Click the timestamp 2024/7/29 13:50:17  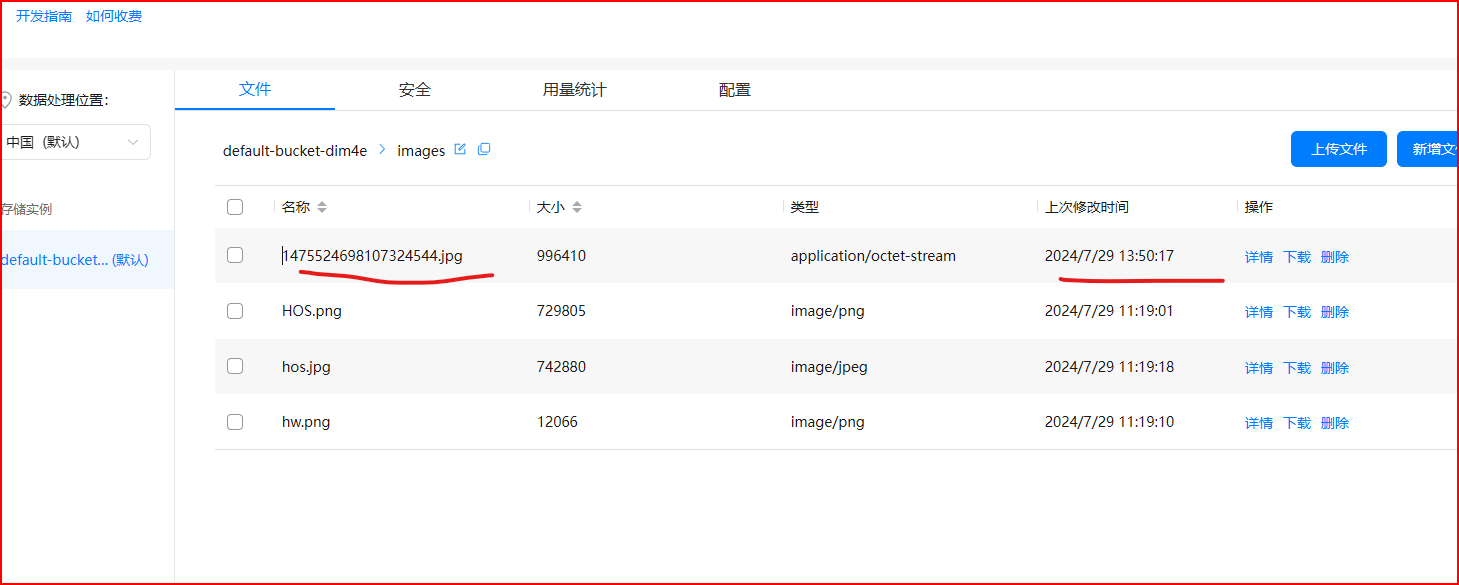pyautogui.click(x=1109, y=256)
